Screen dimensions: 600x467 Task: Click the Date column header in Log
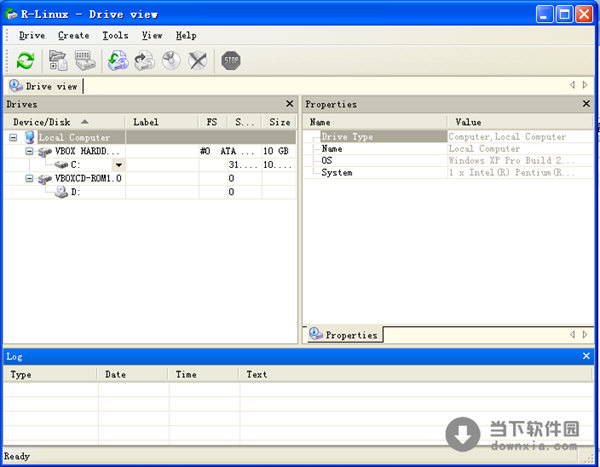132,374
